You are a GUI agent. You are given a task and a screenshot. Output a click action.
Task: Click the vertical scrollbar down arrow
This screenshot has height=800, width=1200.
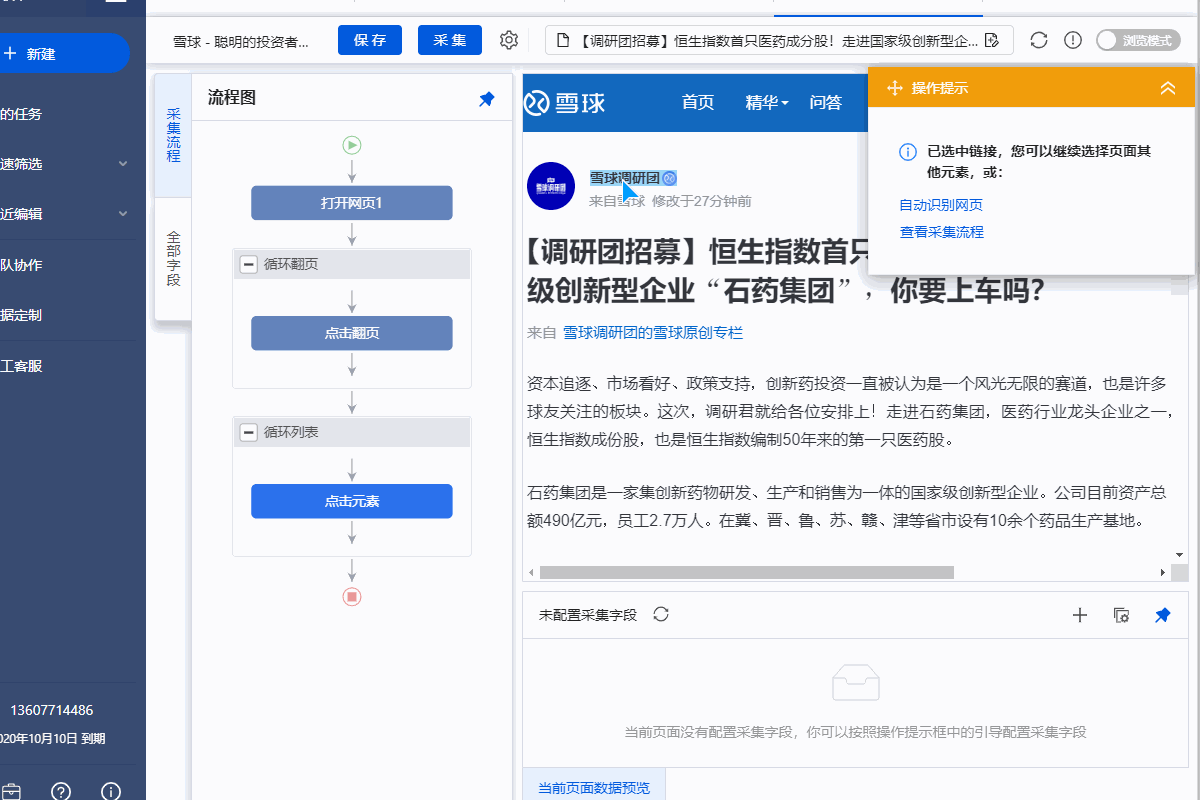pos(1180,554)
